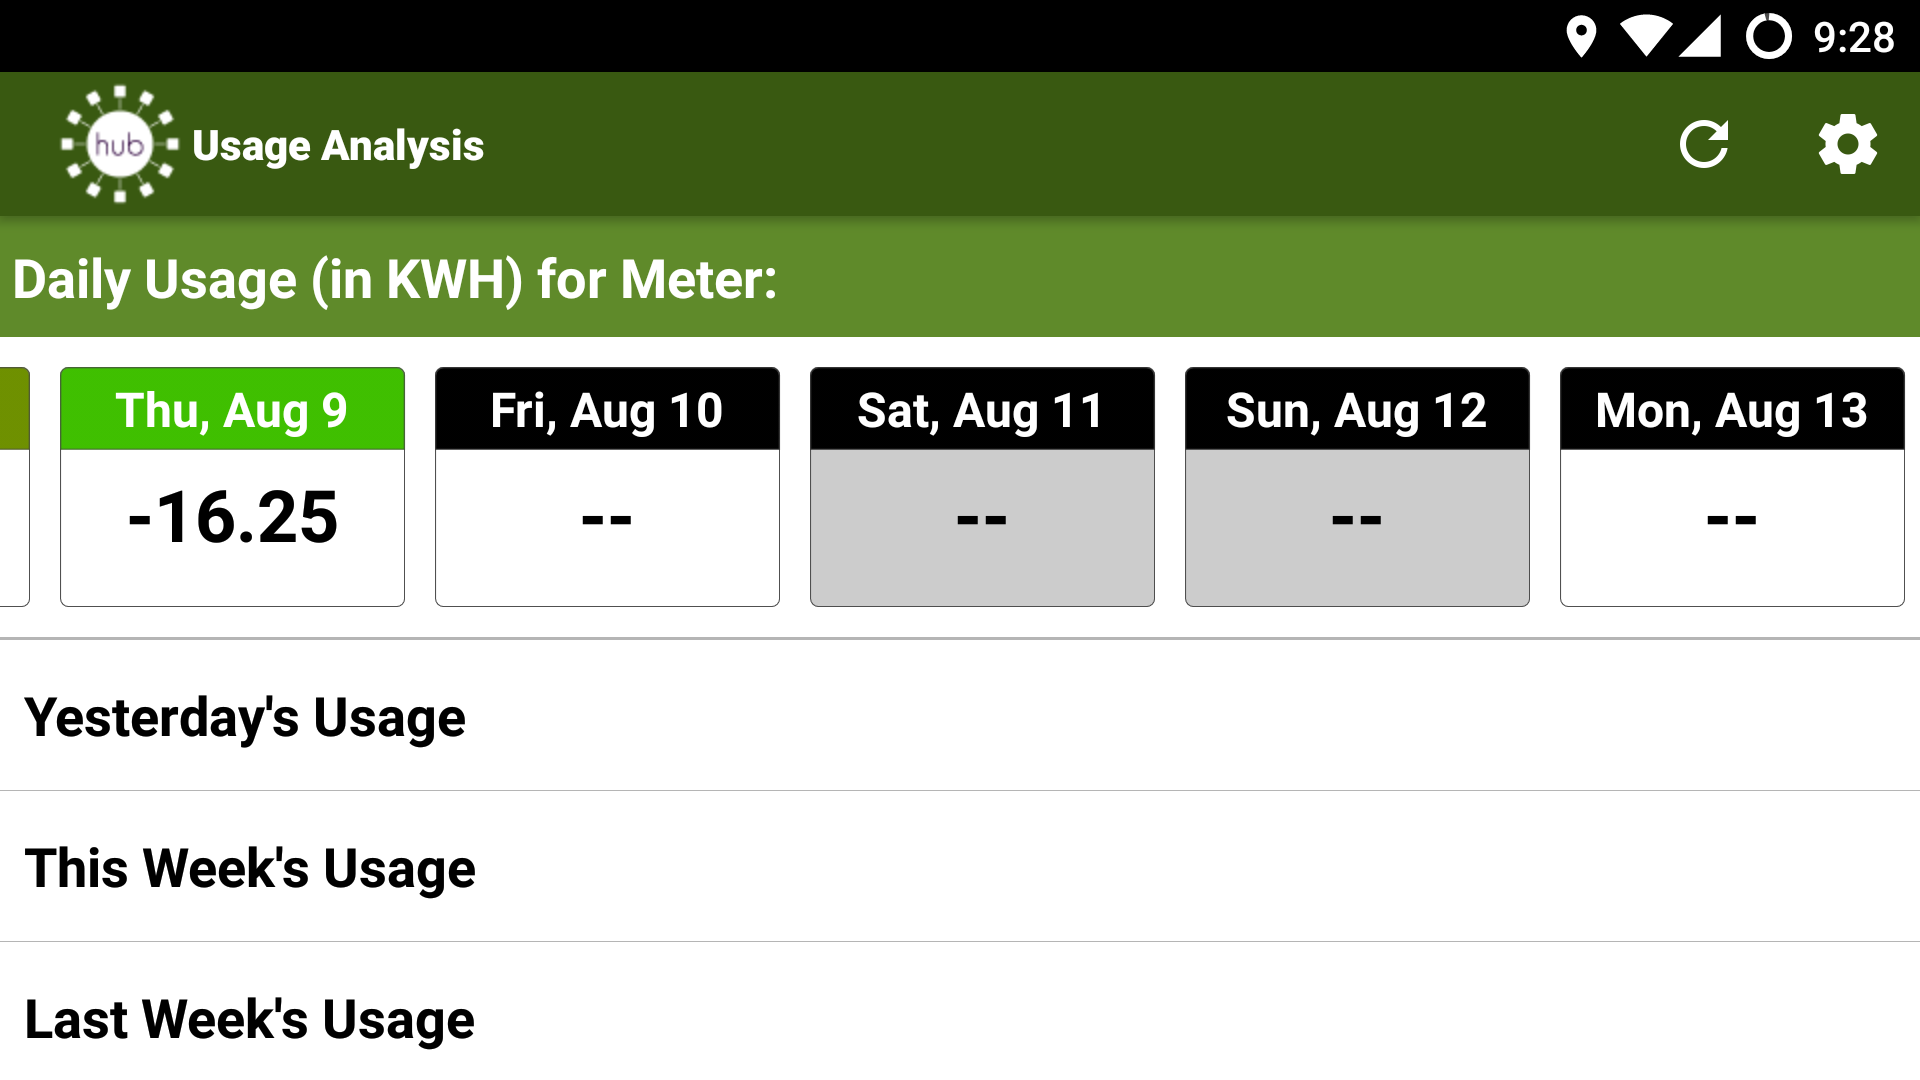Tap the battery ring status icon
Screen dimensions: 1920x1080
1768,37
